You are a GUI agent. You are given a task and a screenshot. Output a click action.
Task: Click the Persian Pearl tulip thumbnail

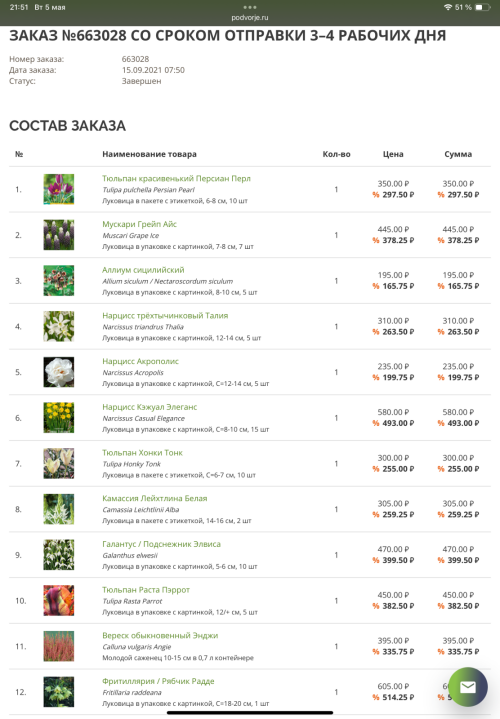pos(59,189)
